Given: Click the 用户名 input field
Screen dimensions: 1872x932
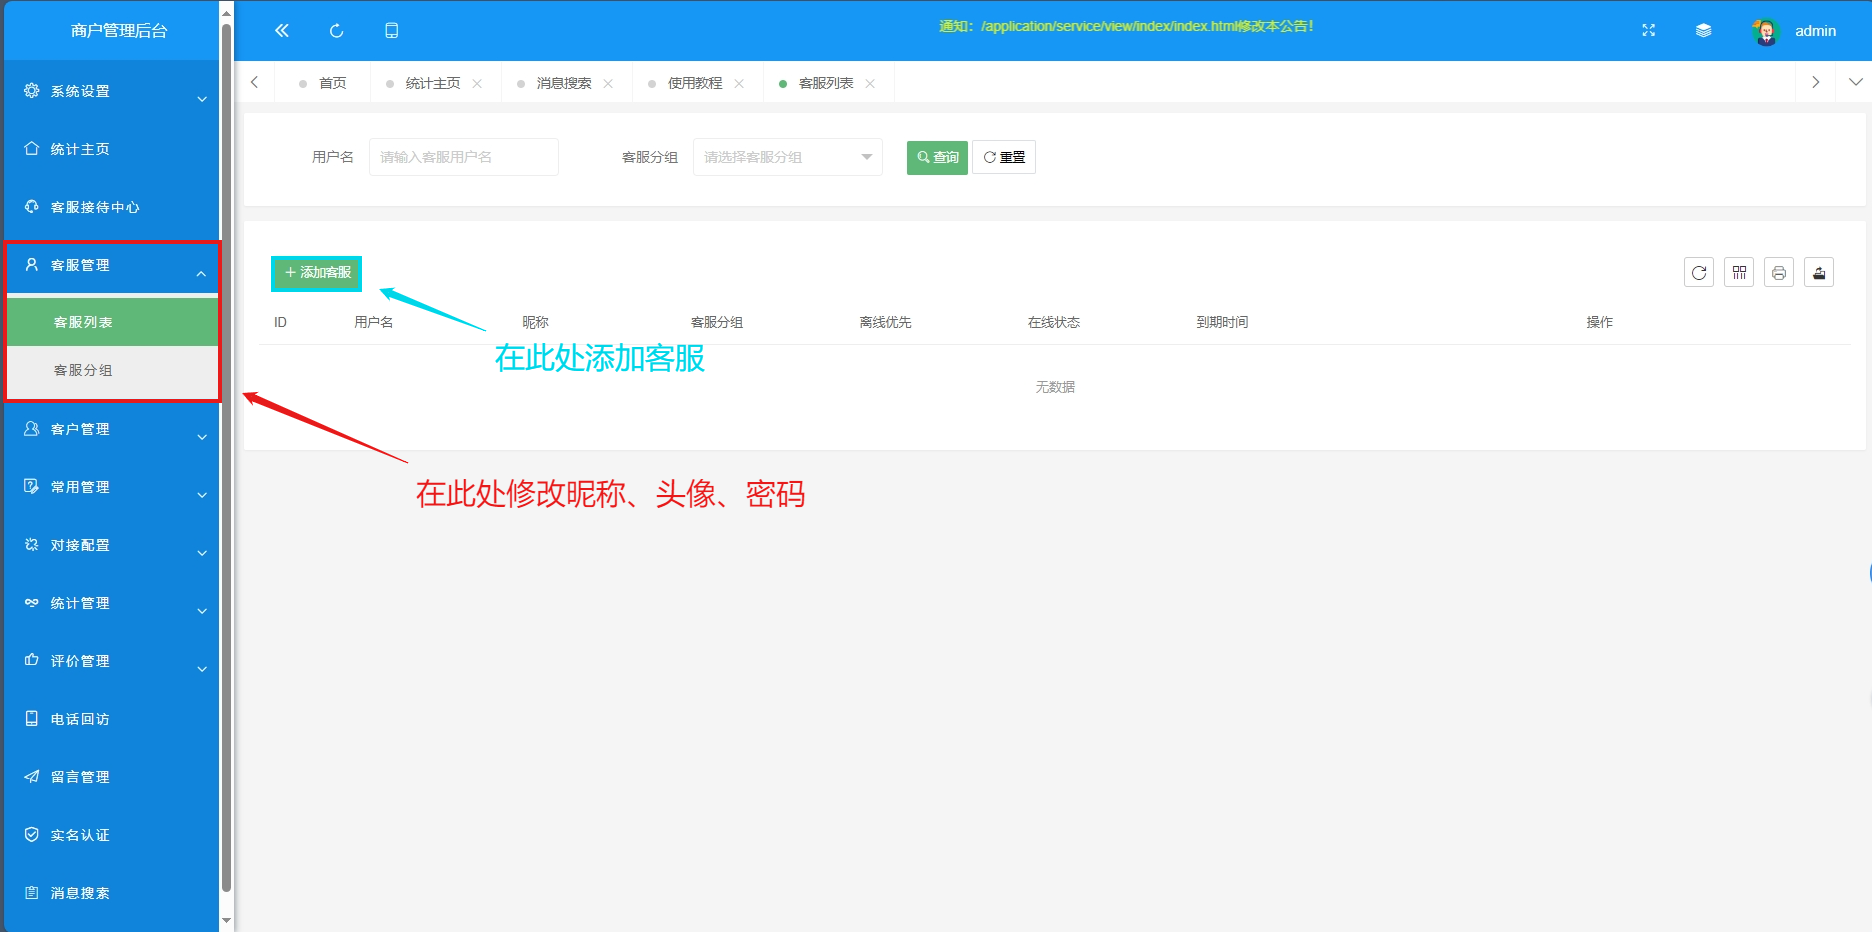Looking at the screenshot, I should point(463,157).
